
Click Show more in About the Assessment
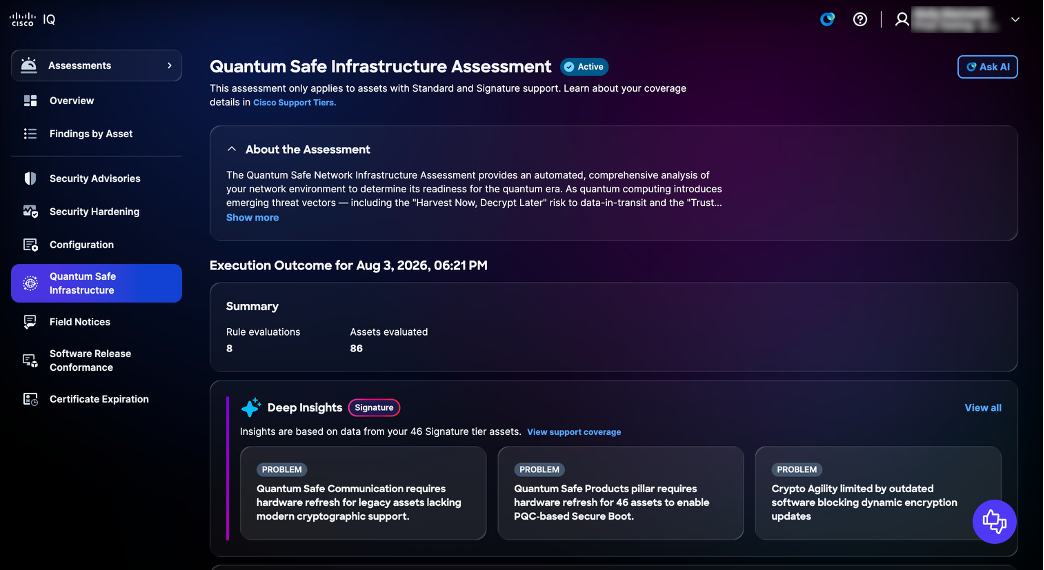click(252, 218)
